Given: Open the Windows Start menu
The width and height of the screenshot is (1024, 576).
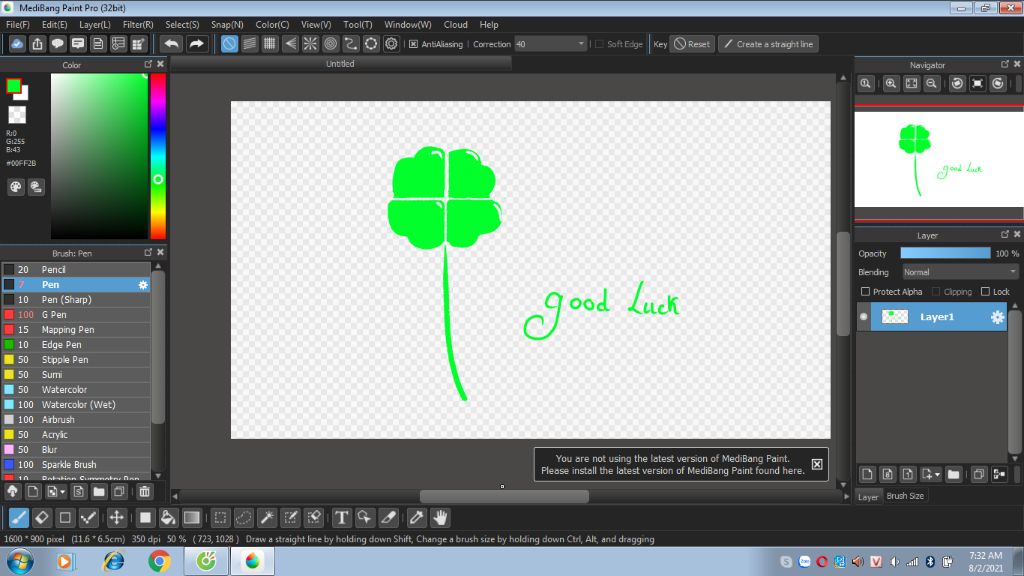Looking at the screenshot, I should [20, 561].
